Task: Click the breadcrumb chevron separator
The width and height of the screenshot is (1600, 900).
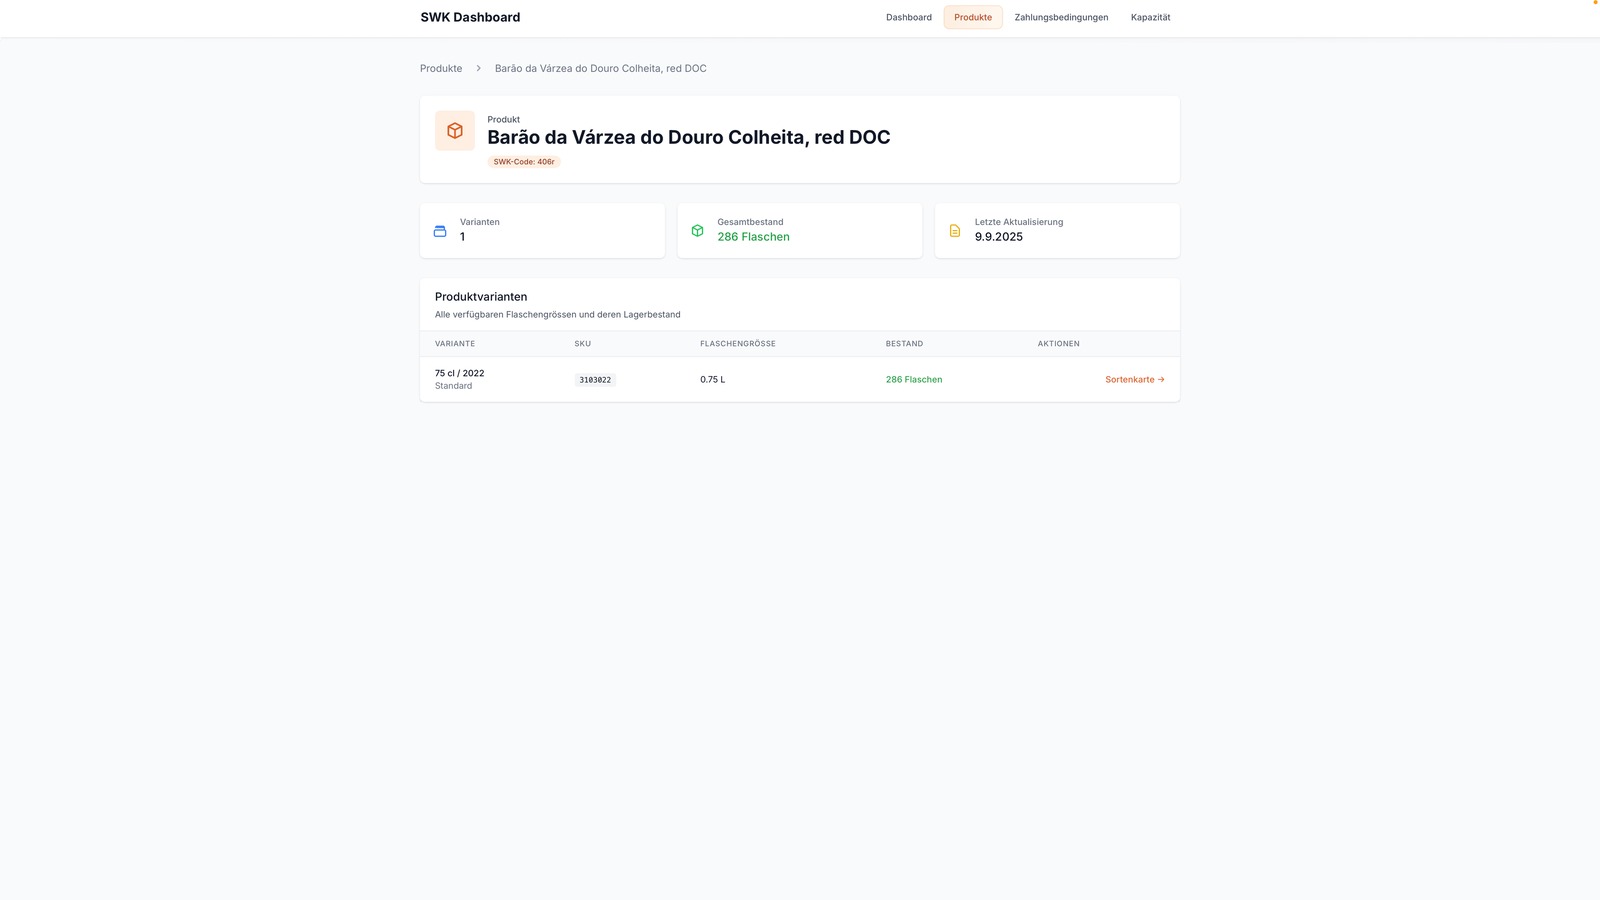Action: pyautogui.click(x=479, y=68)
